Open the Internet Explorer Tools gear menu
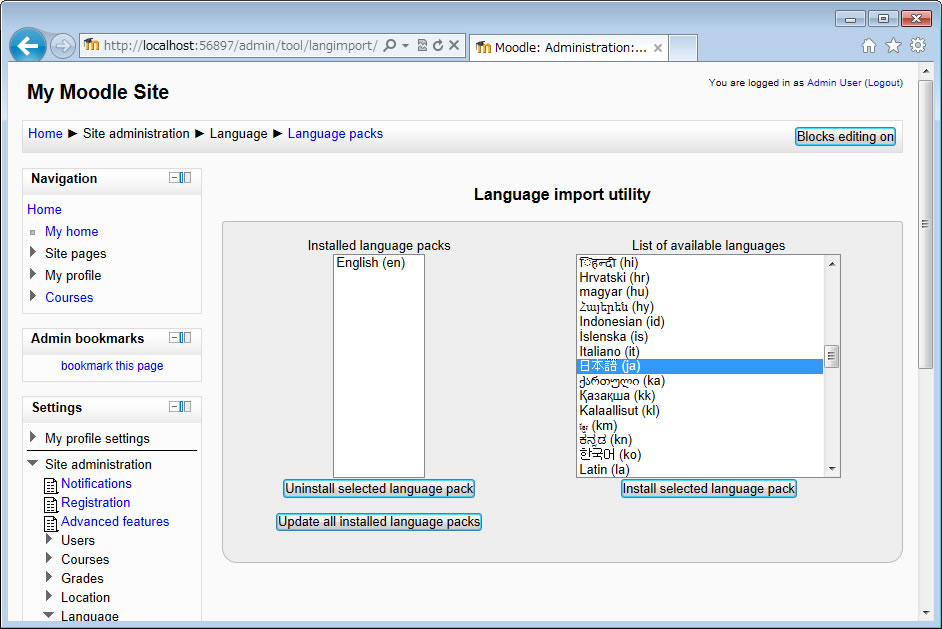This screenshot has width=942, height=629. (x=917, y=46)
